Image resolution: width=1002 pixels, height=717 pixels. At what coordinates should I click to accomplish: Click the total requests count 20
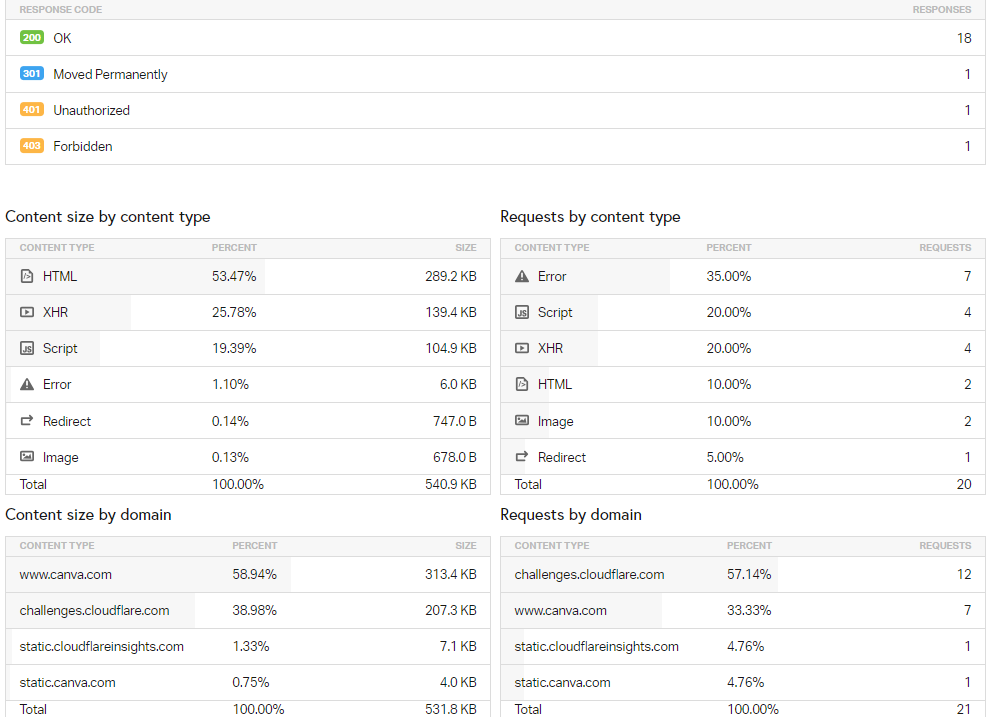click(x=964, y=484)
